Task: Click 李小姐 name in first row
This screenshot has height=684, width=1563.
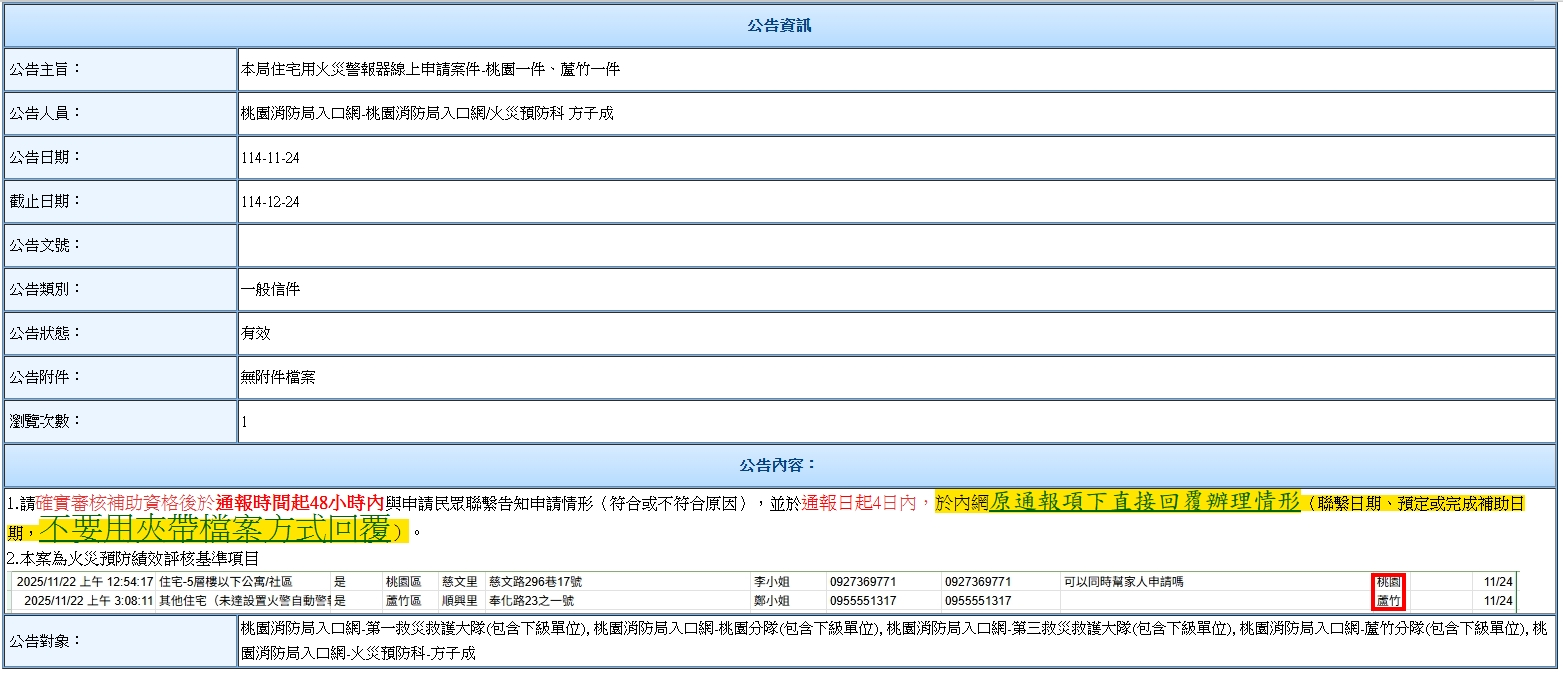Action: pyautogui.click(x=773, y=582)
